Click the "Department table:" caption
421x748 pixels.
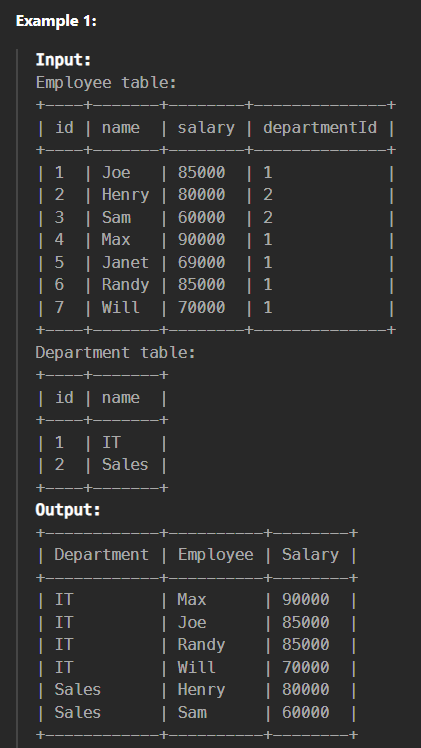116,353
